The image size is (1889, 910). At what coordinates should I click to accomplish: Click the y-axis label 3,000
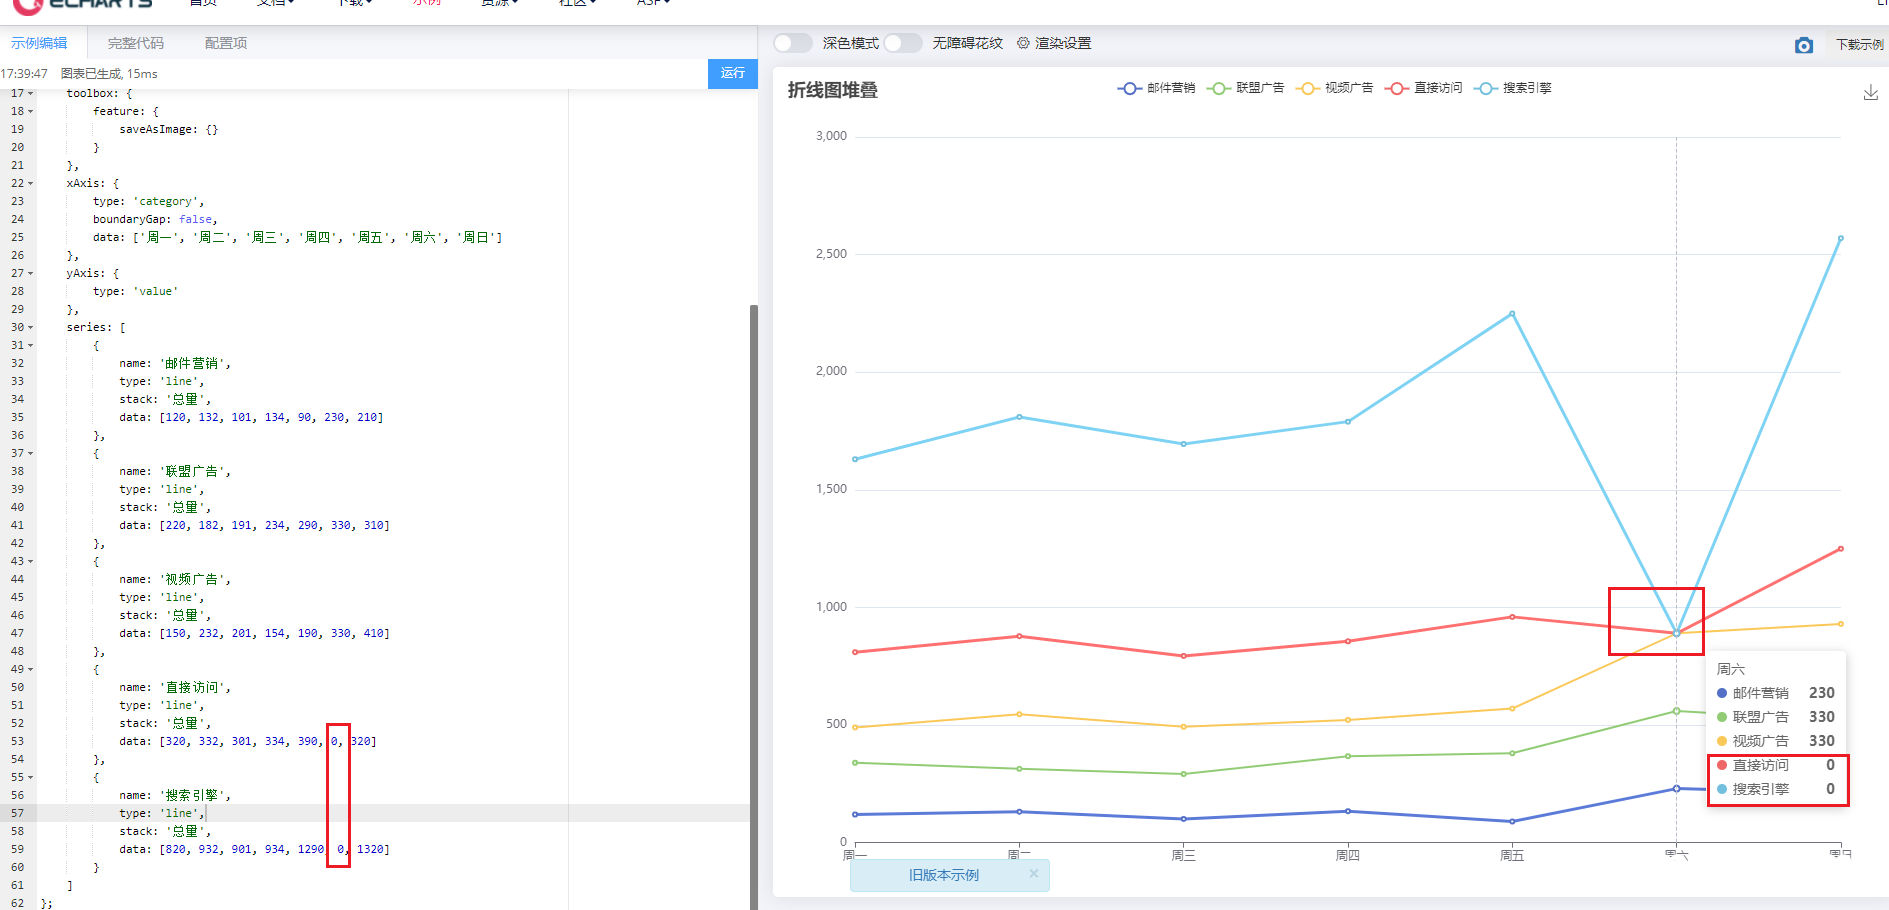831,136
